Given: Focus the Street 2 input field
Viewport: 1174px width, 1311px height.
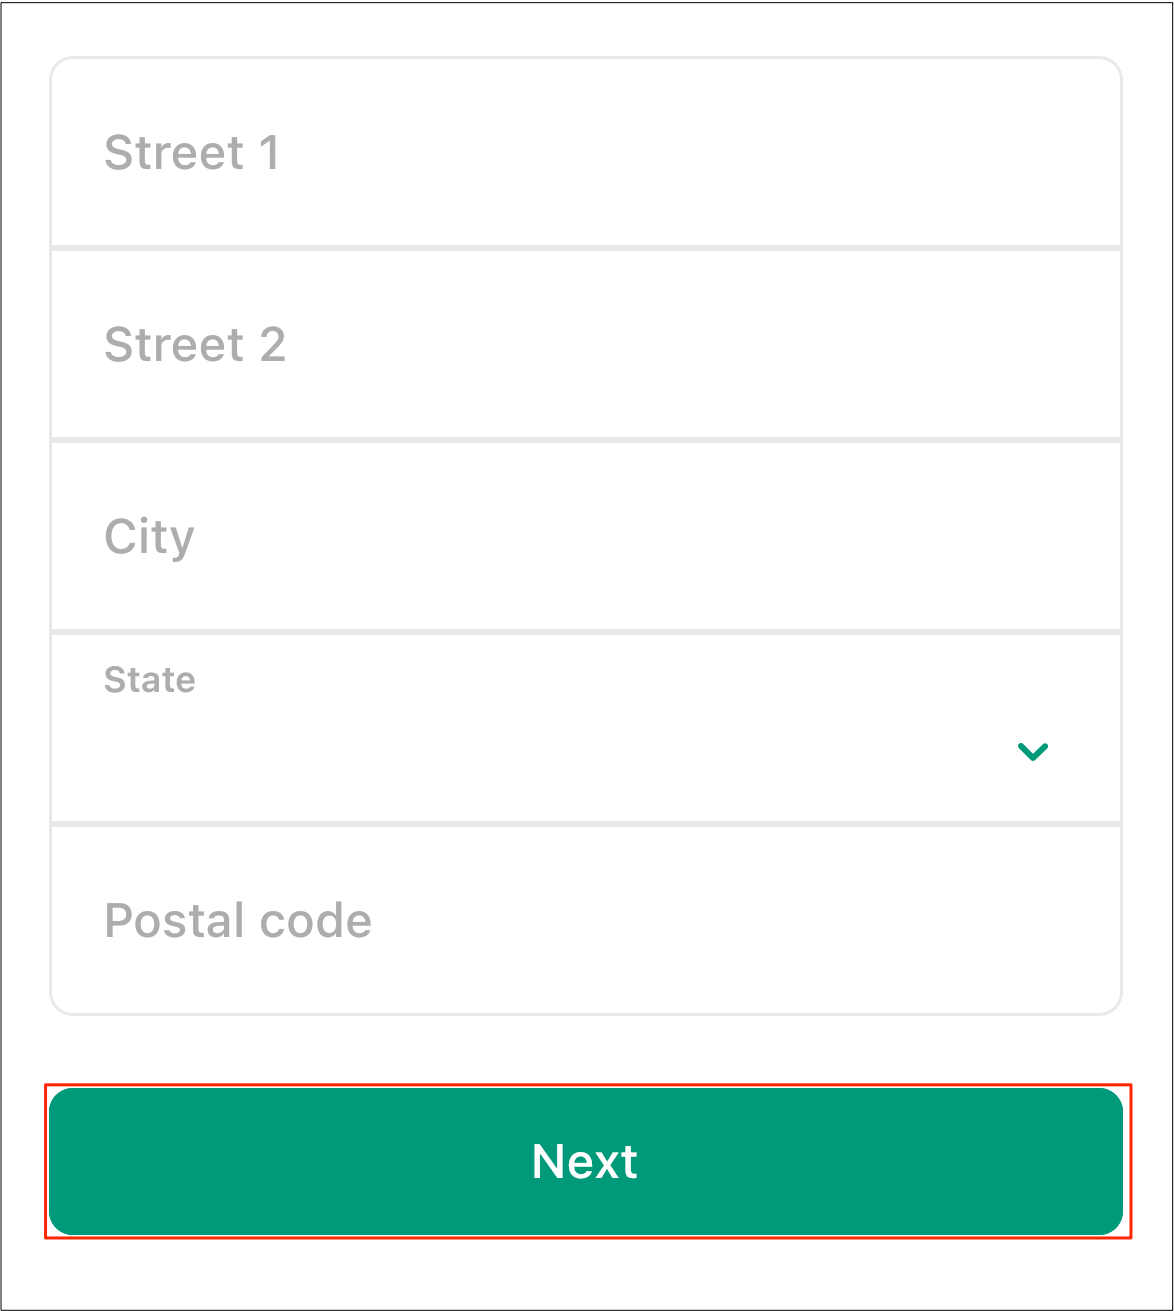Looking at the screenshot, I should pos(586,344).
